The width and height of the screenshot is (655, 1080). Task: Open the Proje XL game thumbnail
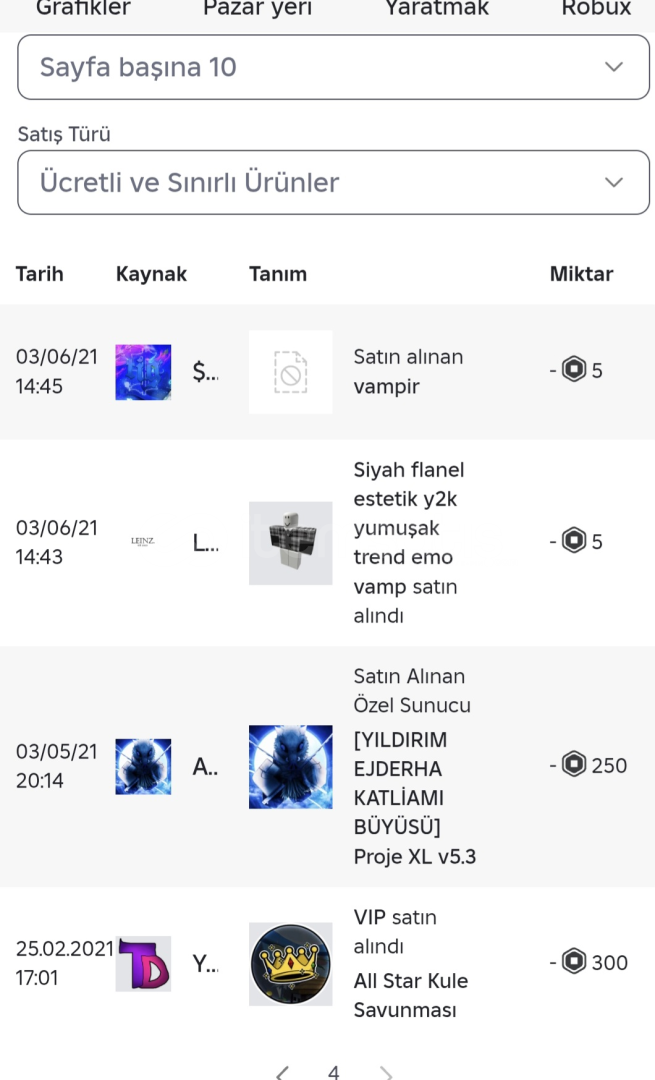click(290, 766)
